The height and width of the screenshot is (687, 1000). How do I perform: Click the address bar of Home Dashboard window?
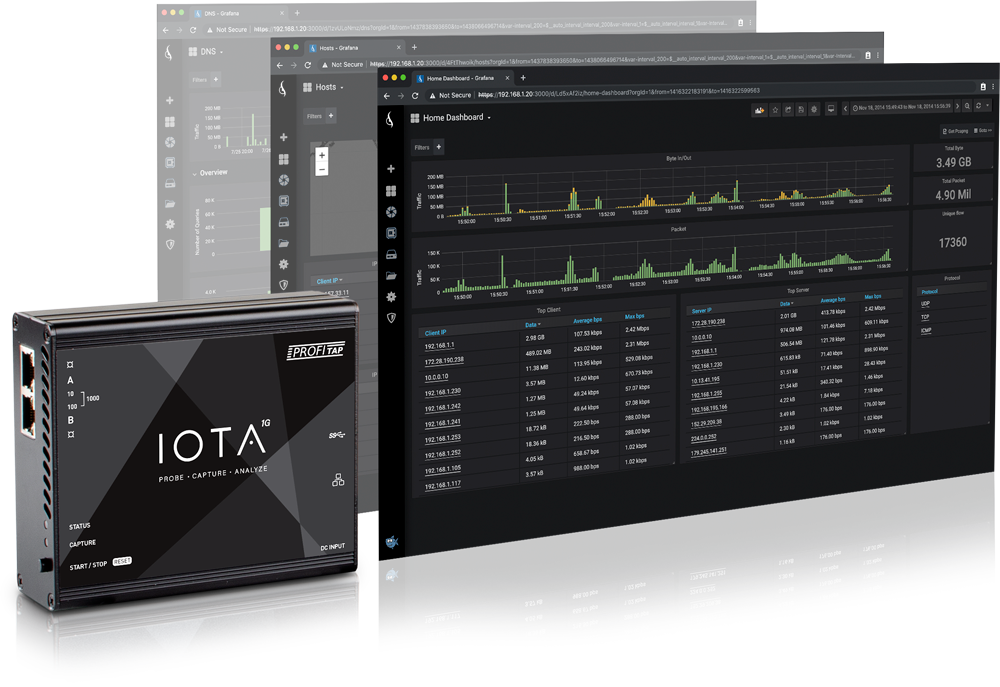702,92
